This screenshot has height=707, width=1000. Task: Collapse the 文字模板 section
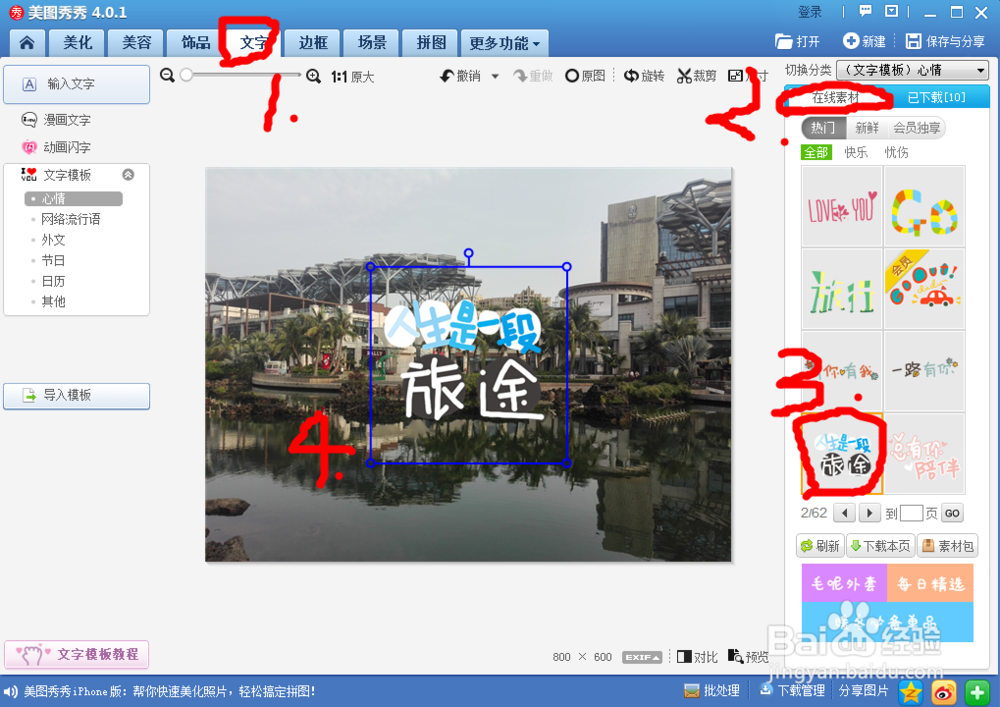tap(128, 173)
